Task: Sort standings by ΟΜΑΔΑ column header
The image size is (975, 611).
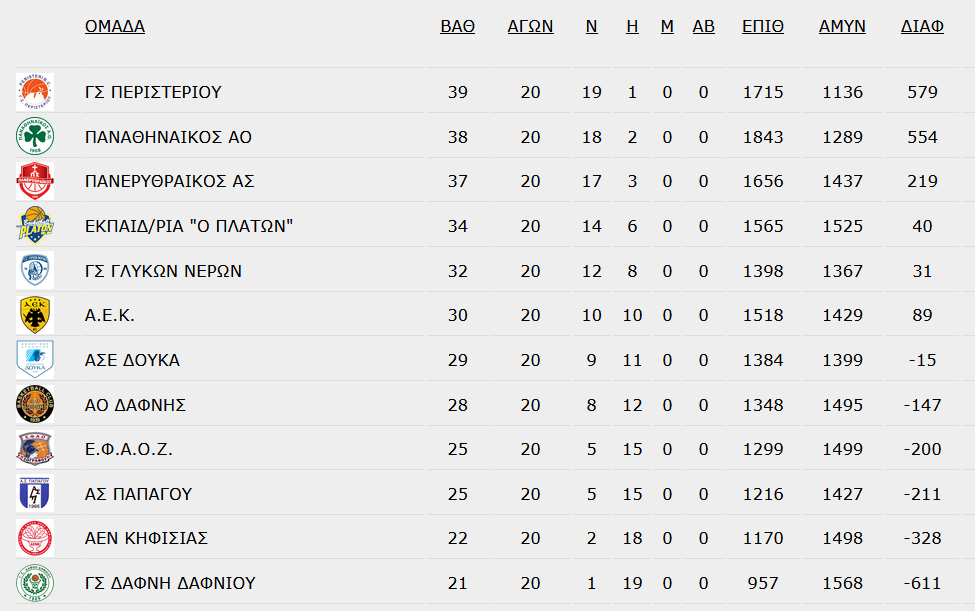Action: click(x=115, y=26)
